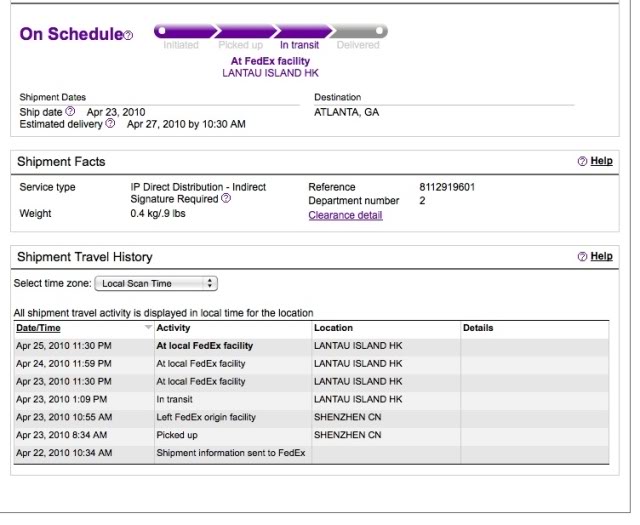
Task: Click the Help link in Shipment Travel History
Action: click(602, 257)
